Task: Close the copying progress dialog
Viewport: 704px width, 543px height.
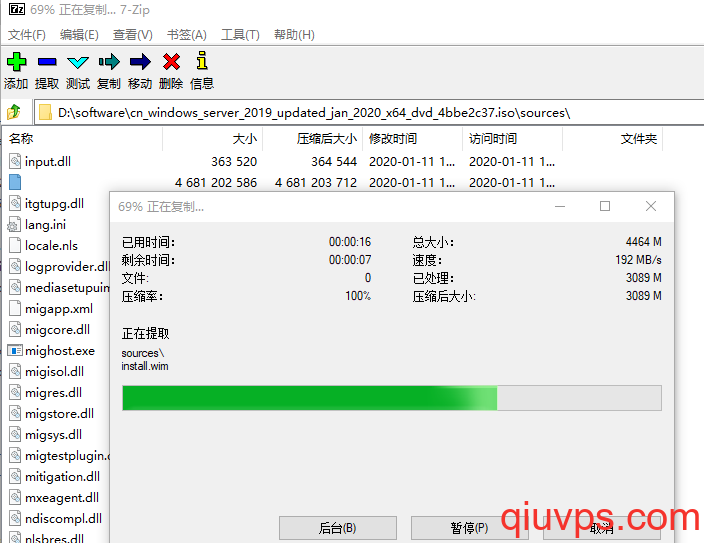Action: pos(651,206)
